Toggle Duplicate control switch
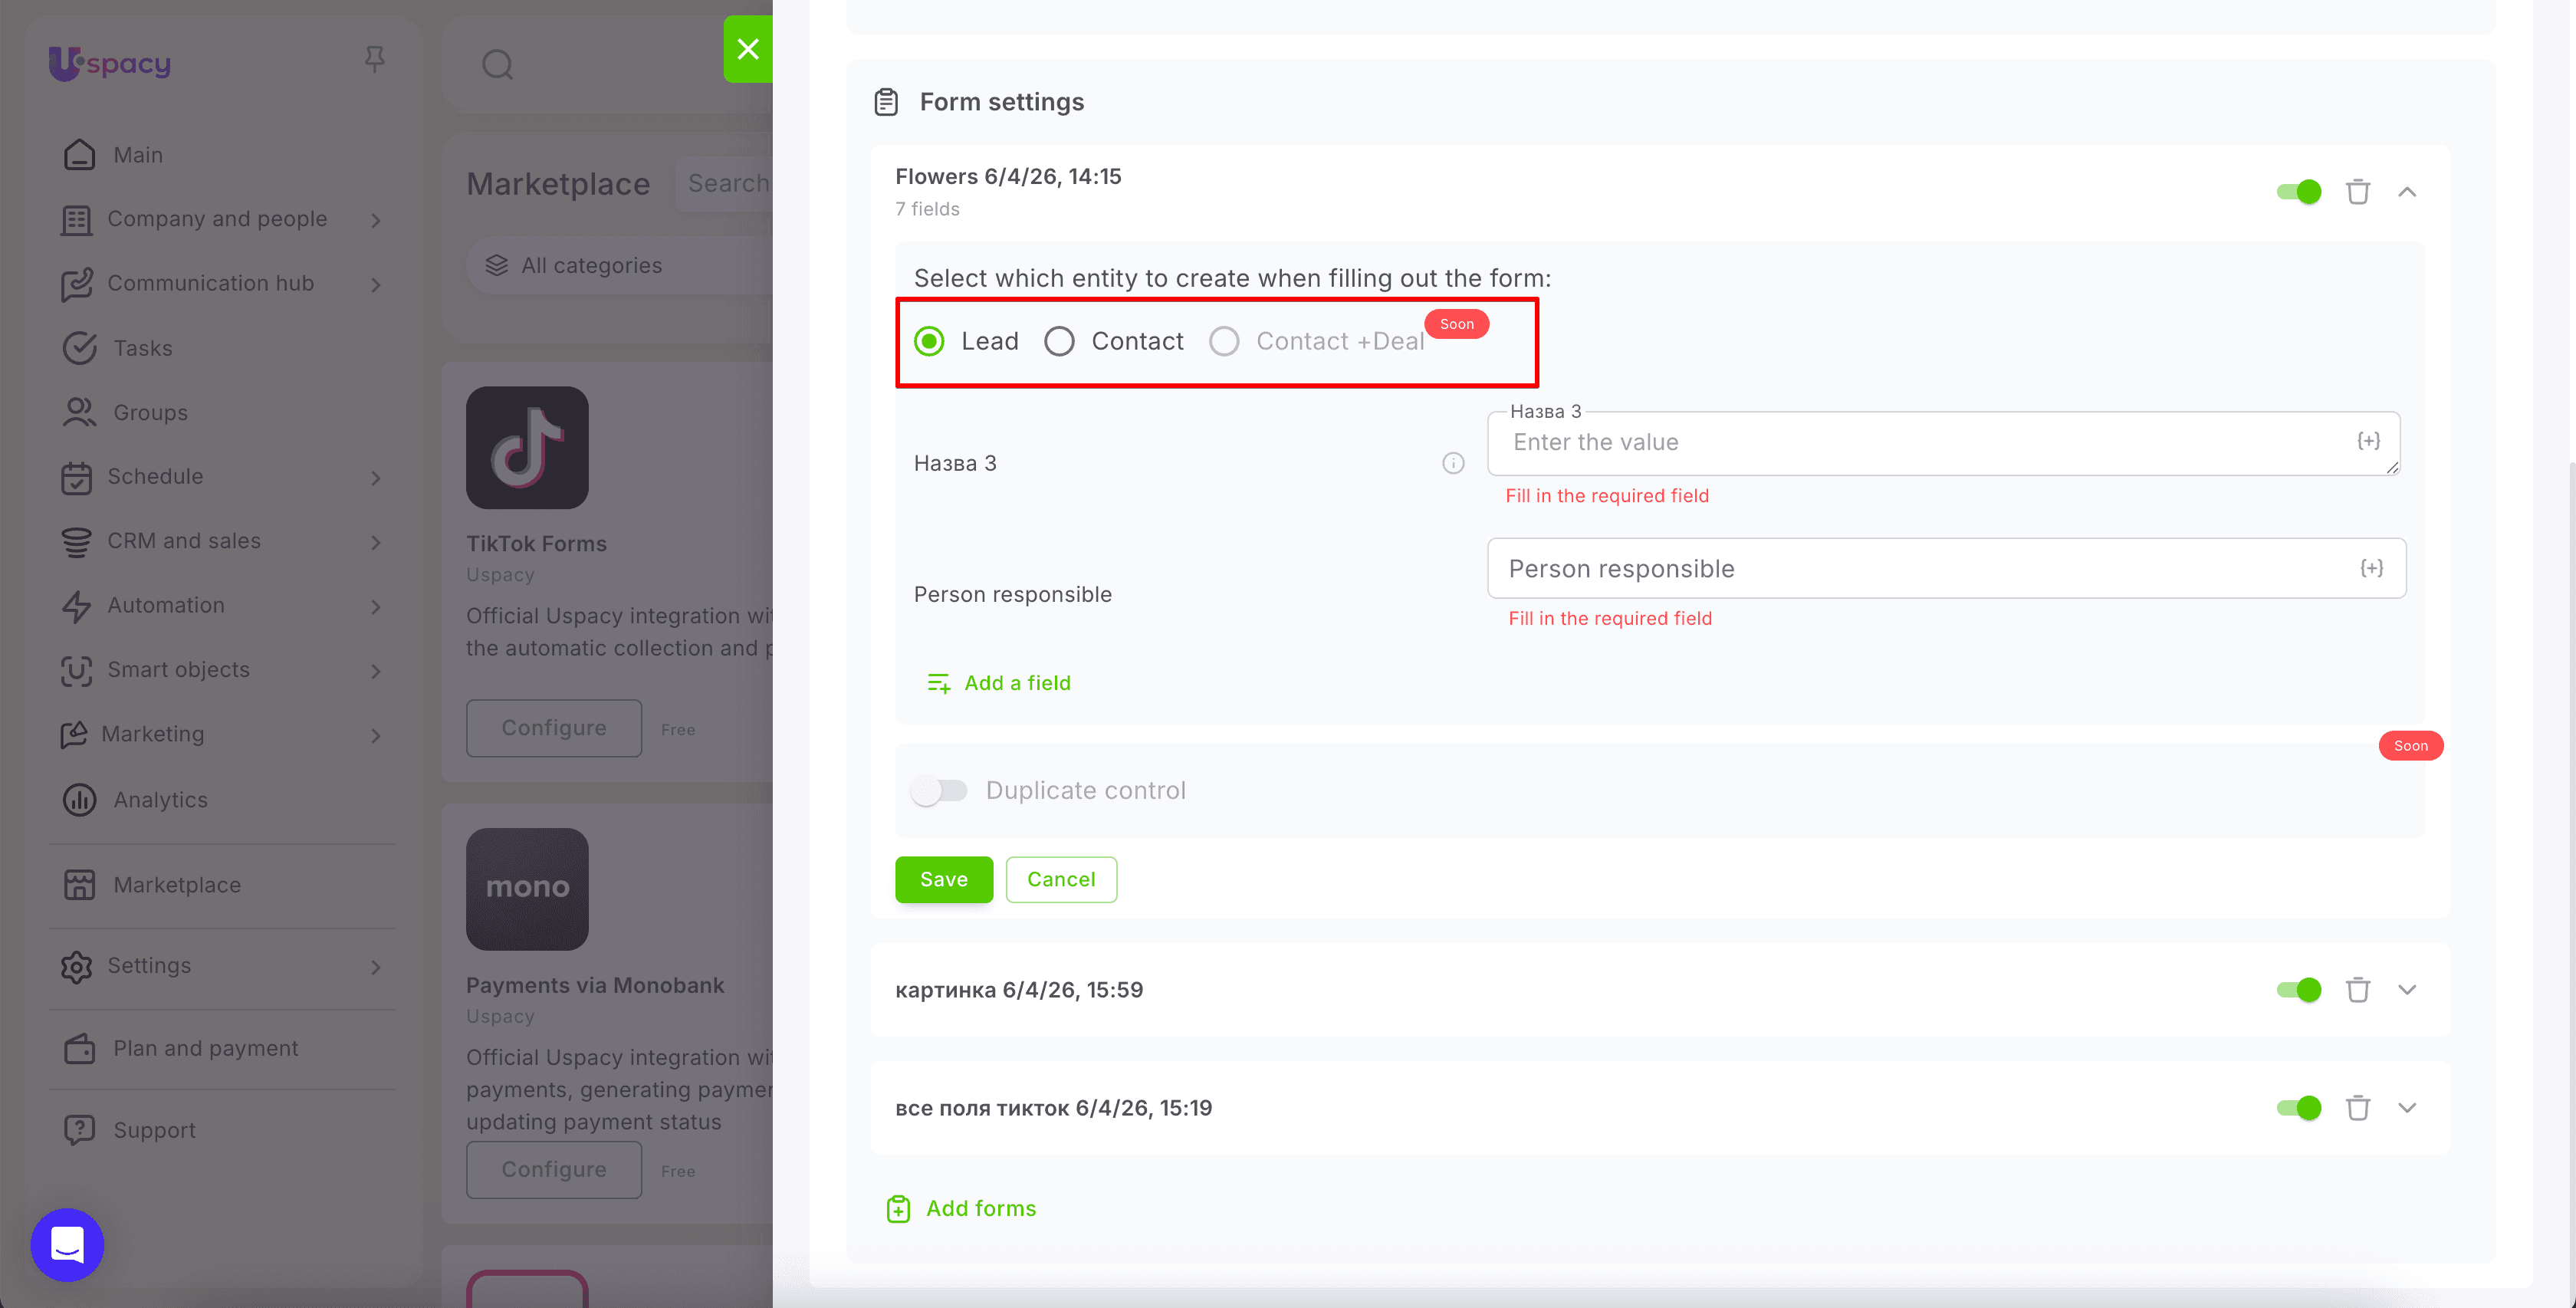The image size is (2576, 1308). (x=939, y=791)
